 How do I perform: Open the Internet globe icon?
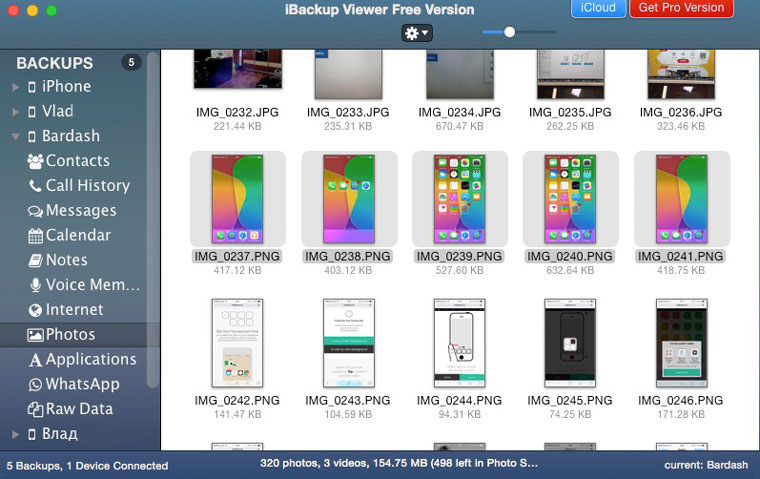tap(35, 310)
